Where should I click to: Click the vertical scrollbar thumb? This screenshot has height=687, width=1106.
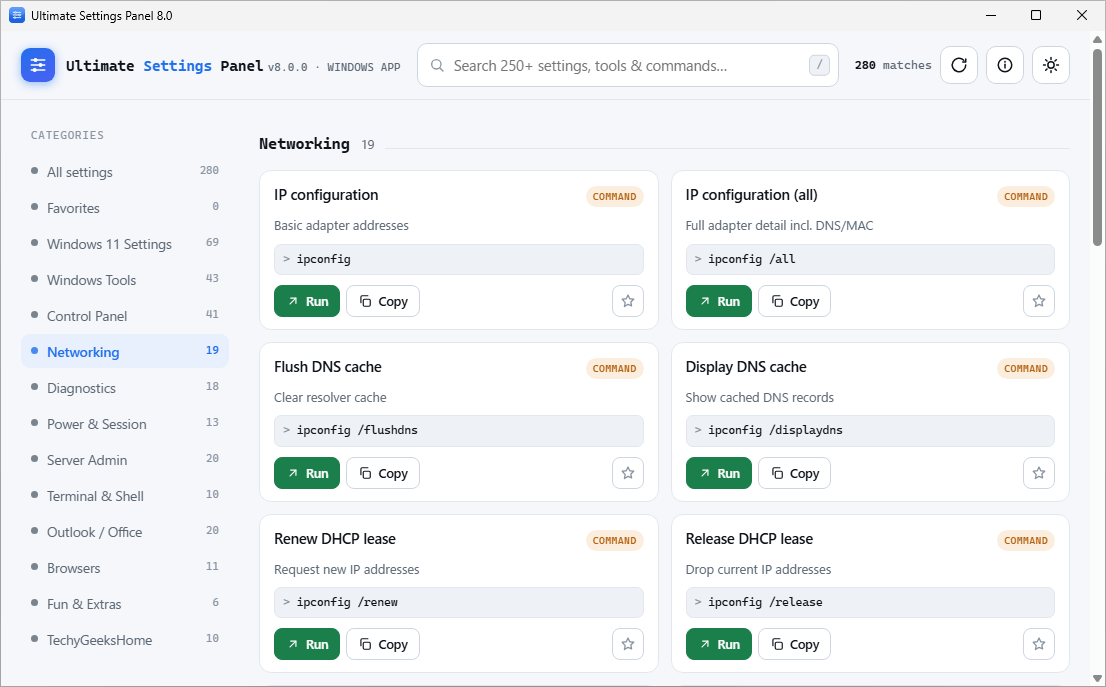tap(1097, 147)
